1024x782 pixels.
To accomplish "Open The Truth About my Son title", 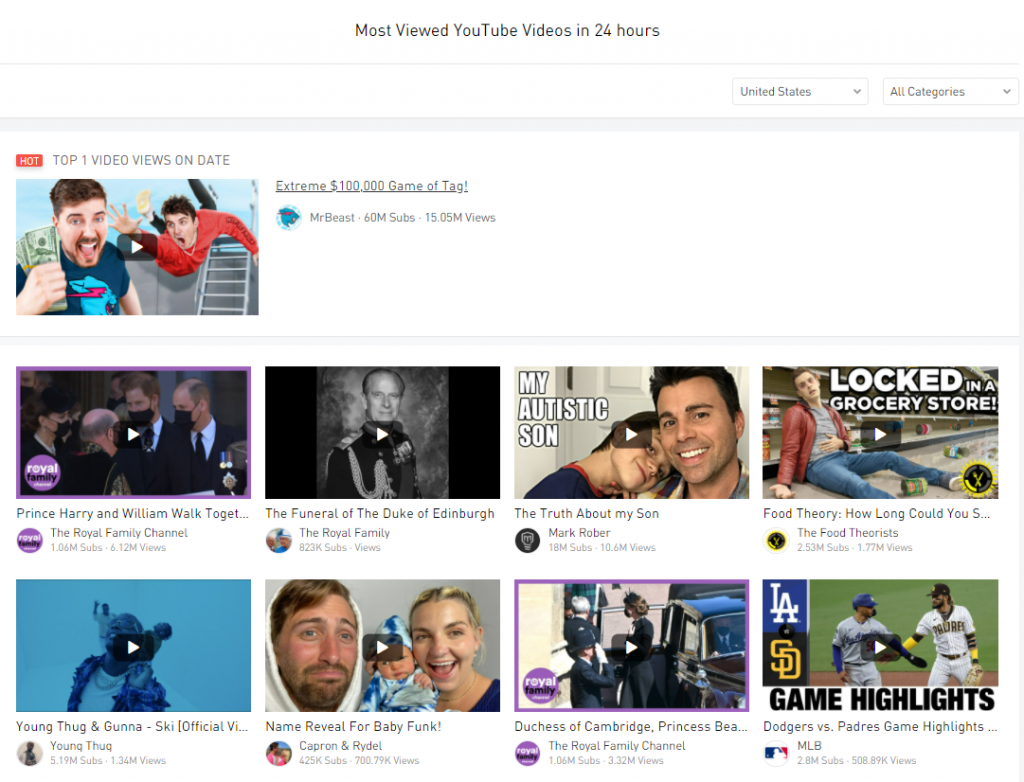I will tap(586, 513).
